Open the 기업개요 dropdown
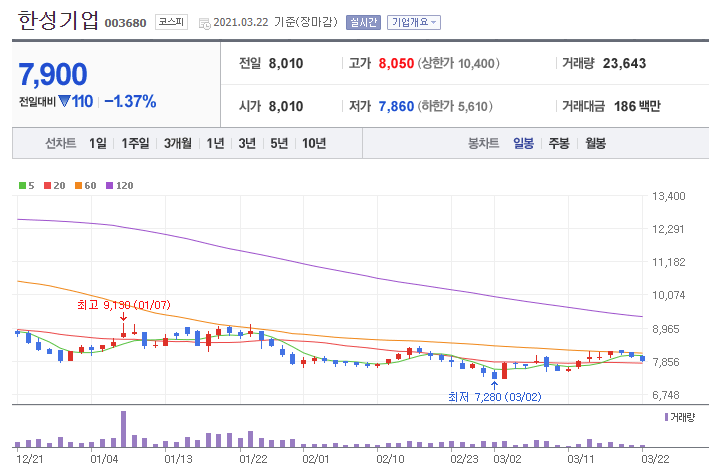The height and width of the screenshot is (474, 709). 414,22
